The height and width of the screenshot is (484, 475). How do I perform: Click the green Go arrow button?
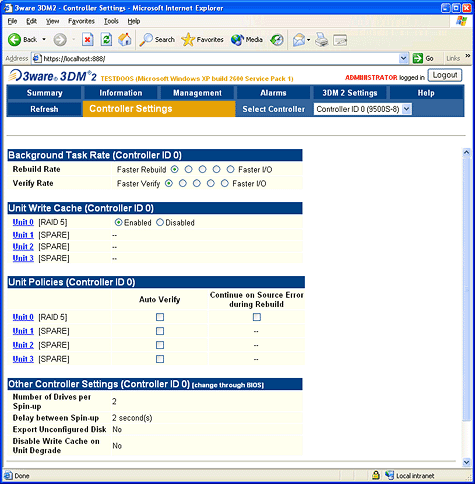click(418, 58)
